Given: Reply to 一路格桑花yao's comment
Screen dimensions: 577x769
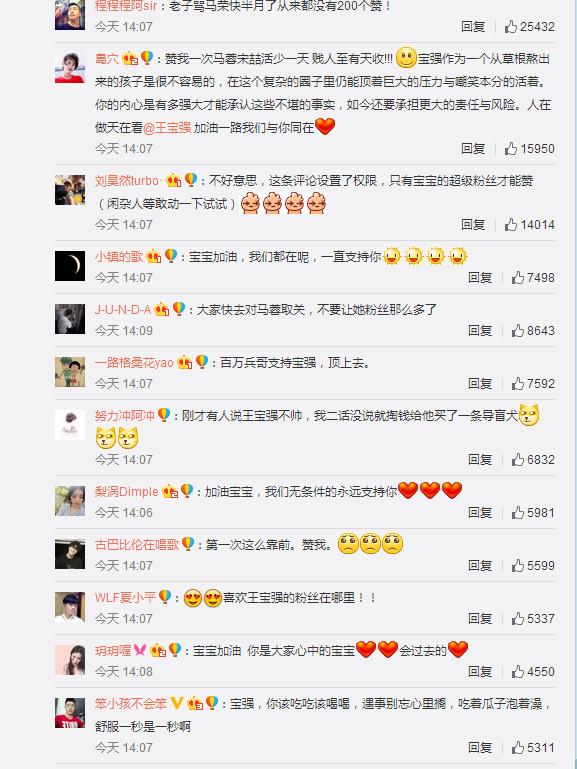Looking at the screenshot, I should click(x=480, y=384).
